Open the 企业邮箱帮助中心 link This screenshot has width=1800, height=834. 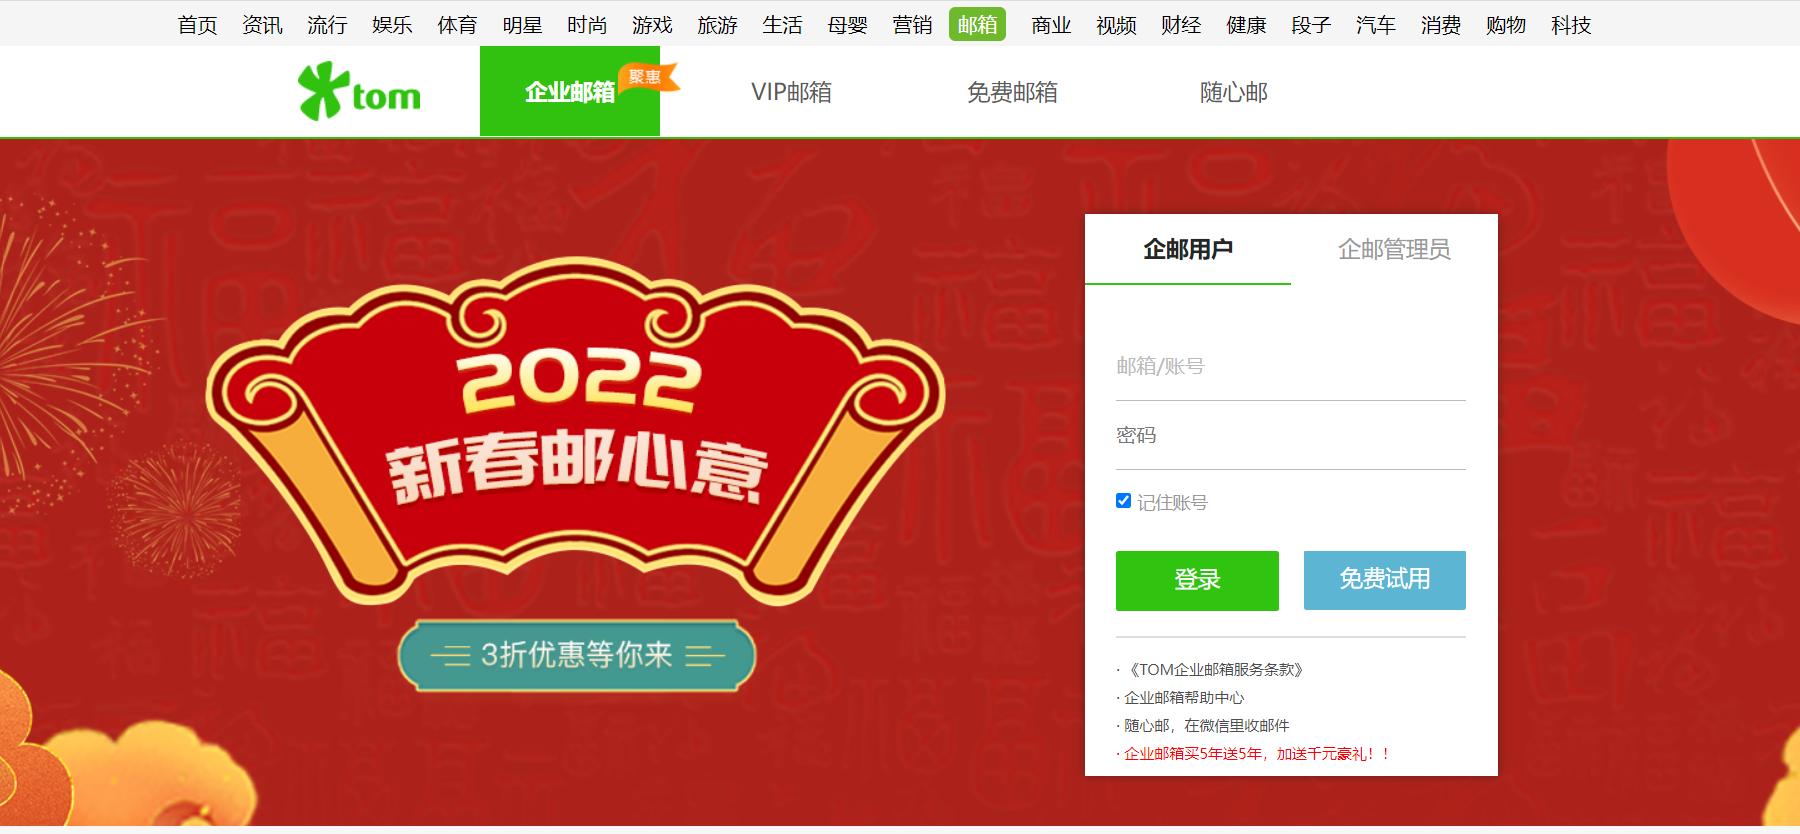pos(1184,698)
